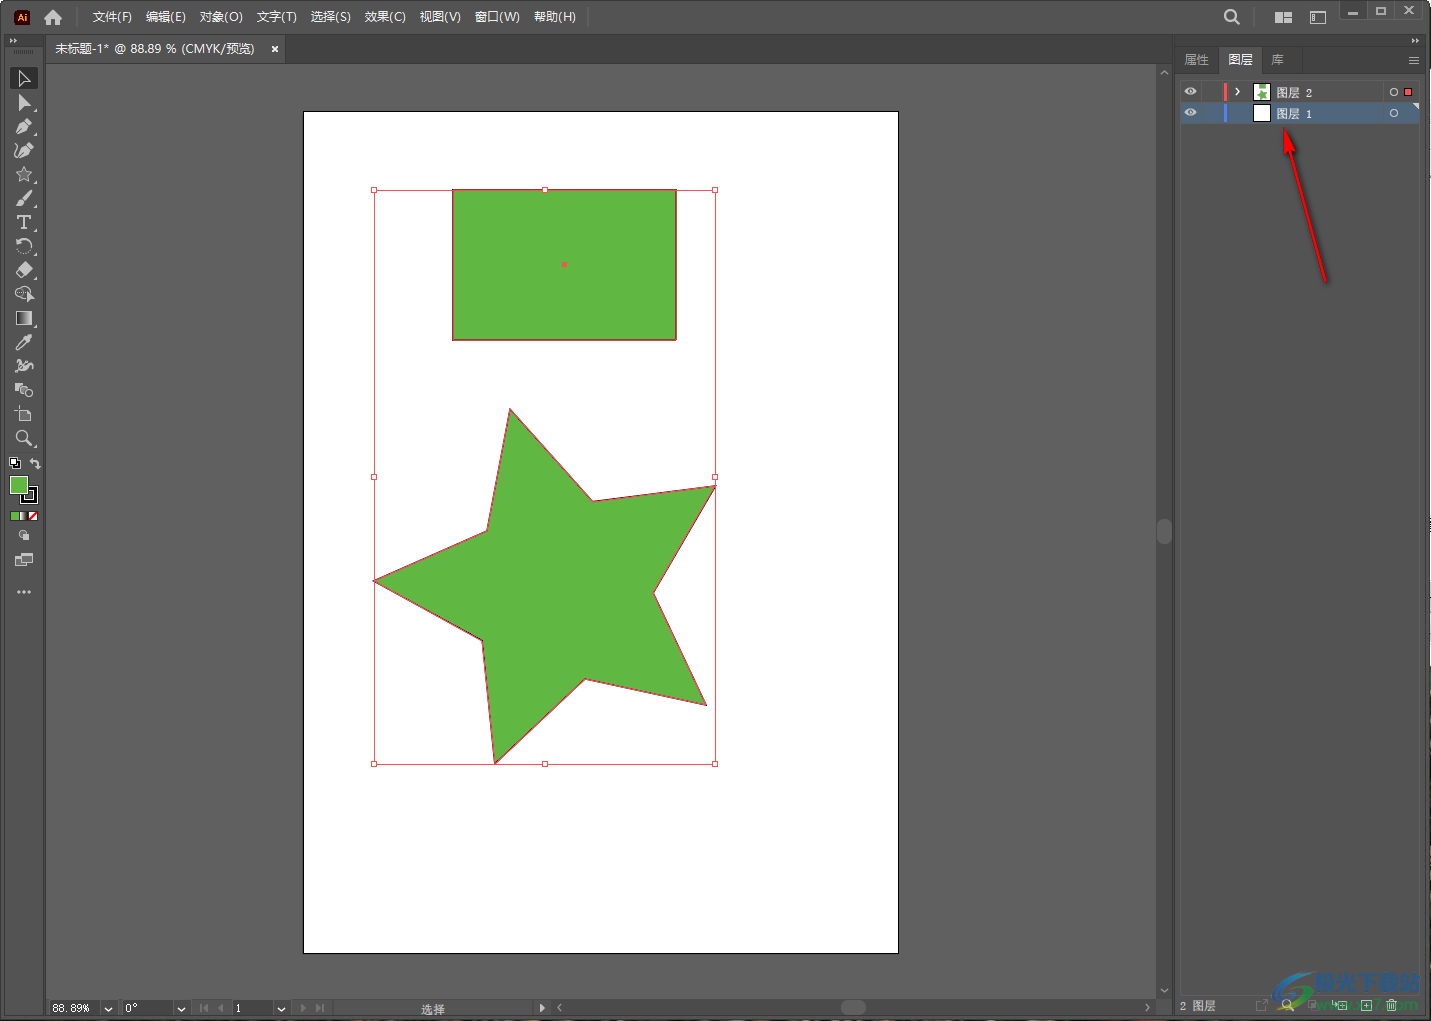Open status bar display options arrow
1431x1021 pixels.
coord(542,1008)
